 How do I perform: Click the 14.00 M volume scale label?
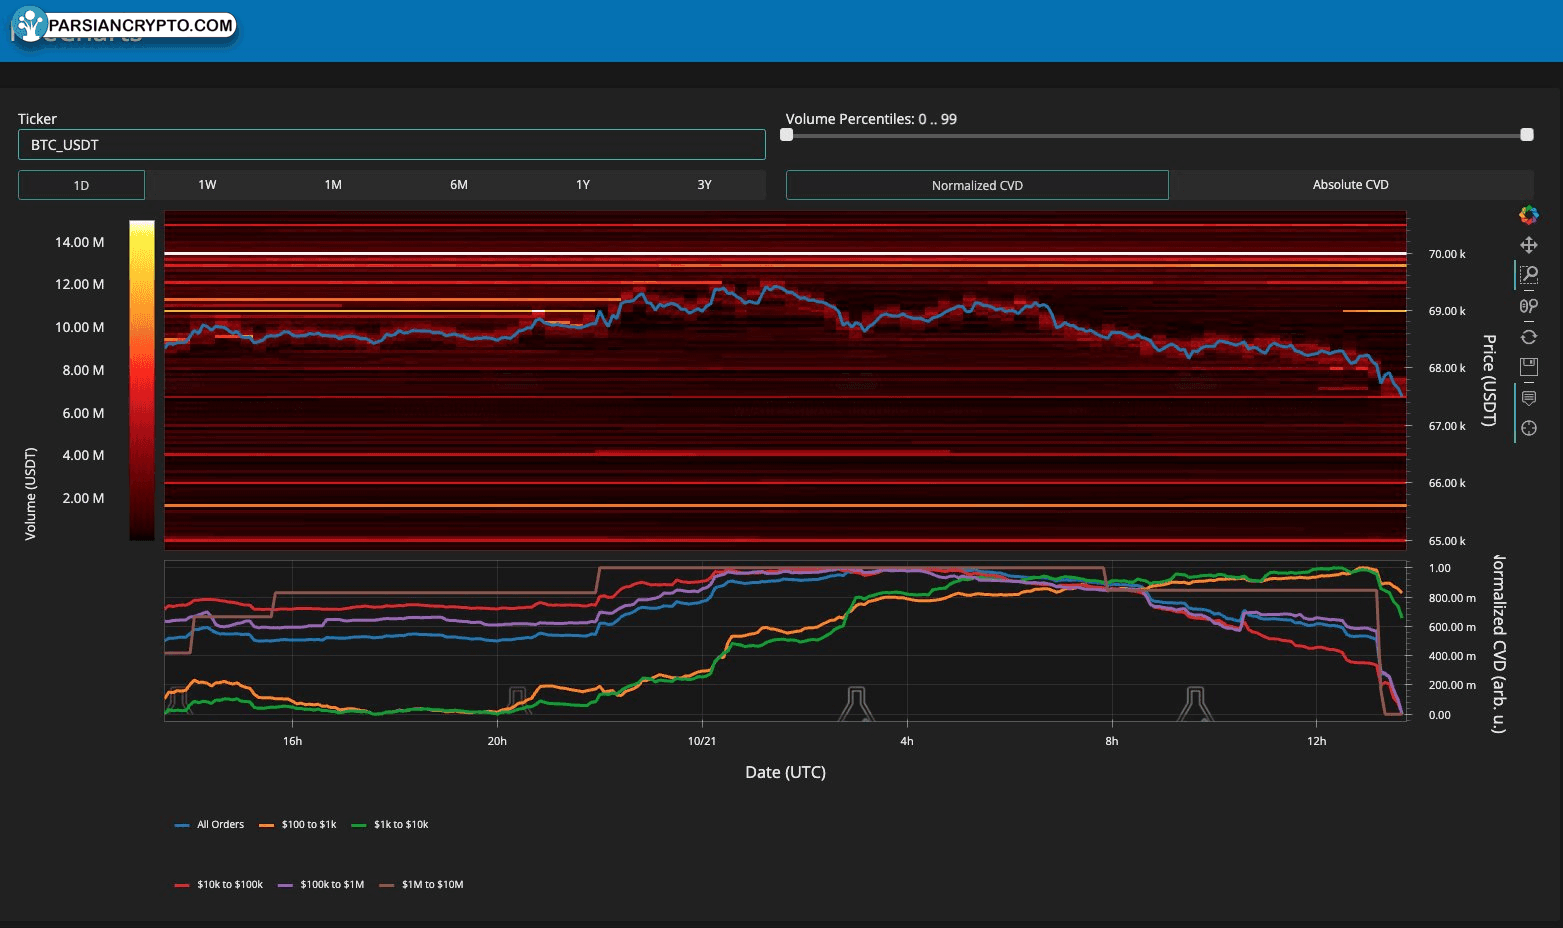pyautogui.click(x=80, y=242)
